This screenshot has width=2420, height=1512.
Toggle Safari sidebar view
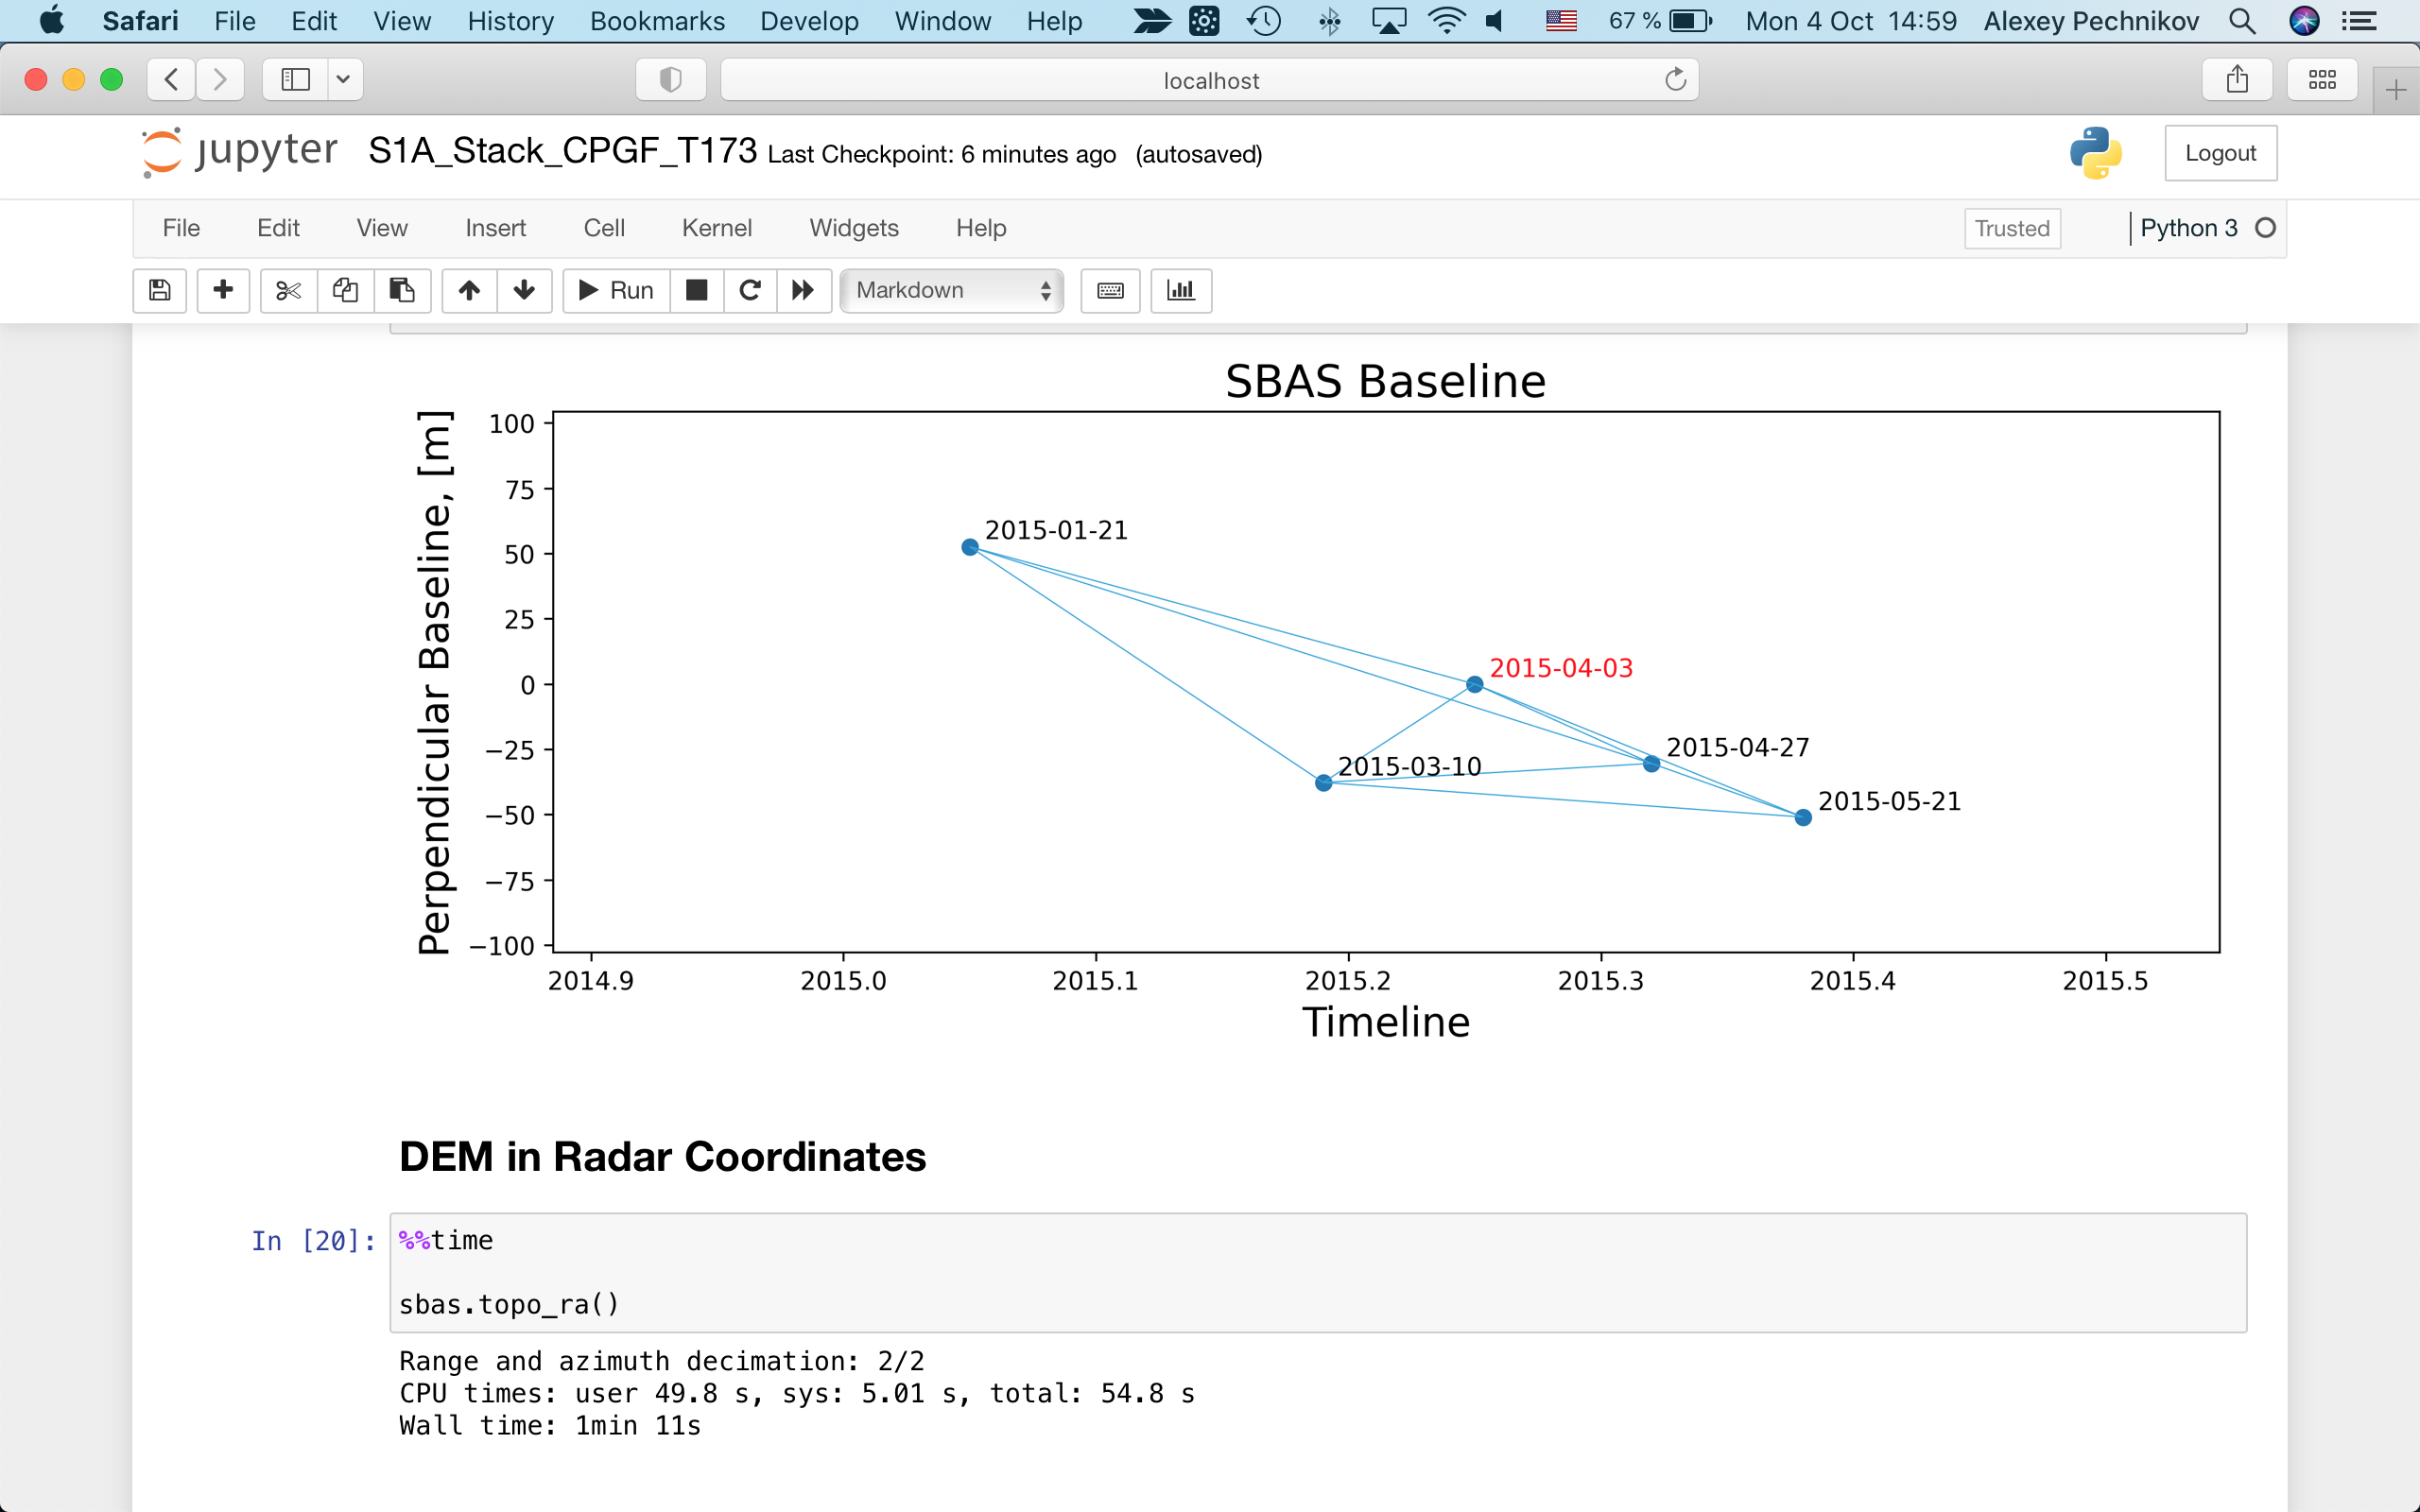click(295, 79)
